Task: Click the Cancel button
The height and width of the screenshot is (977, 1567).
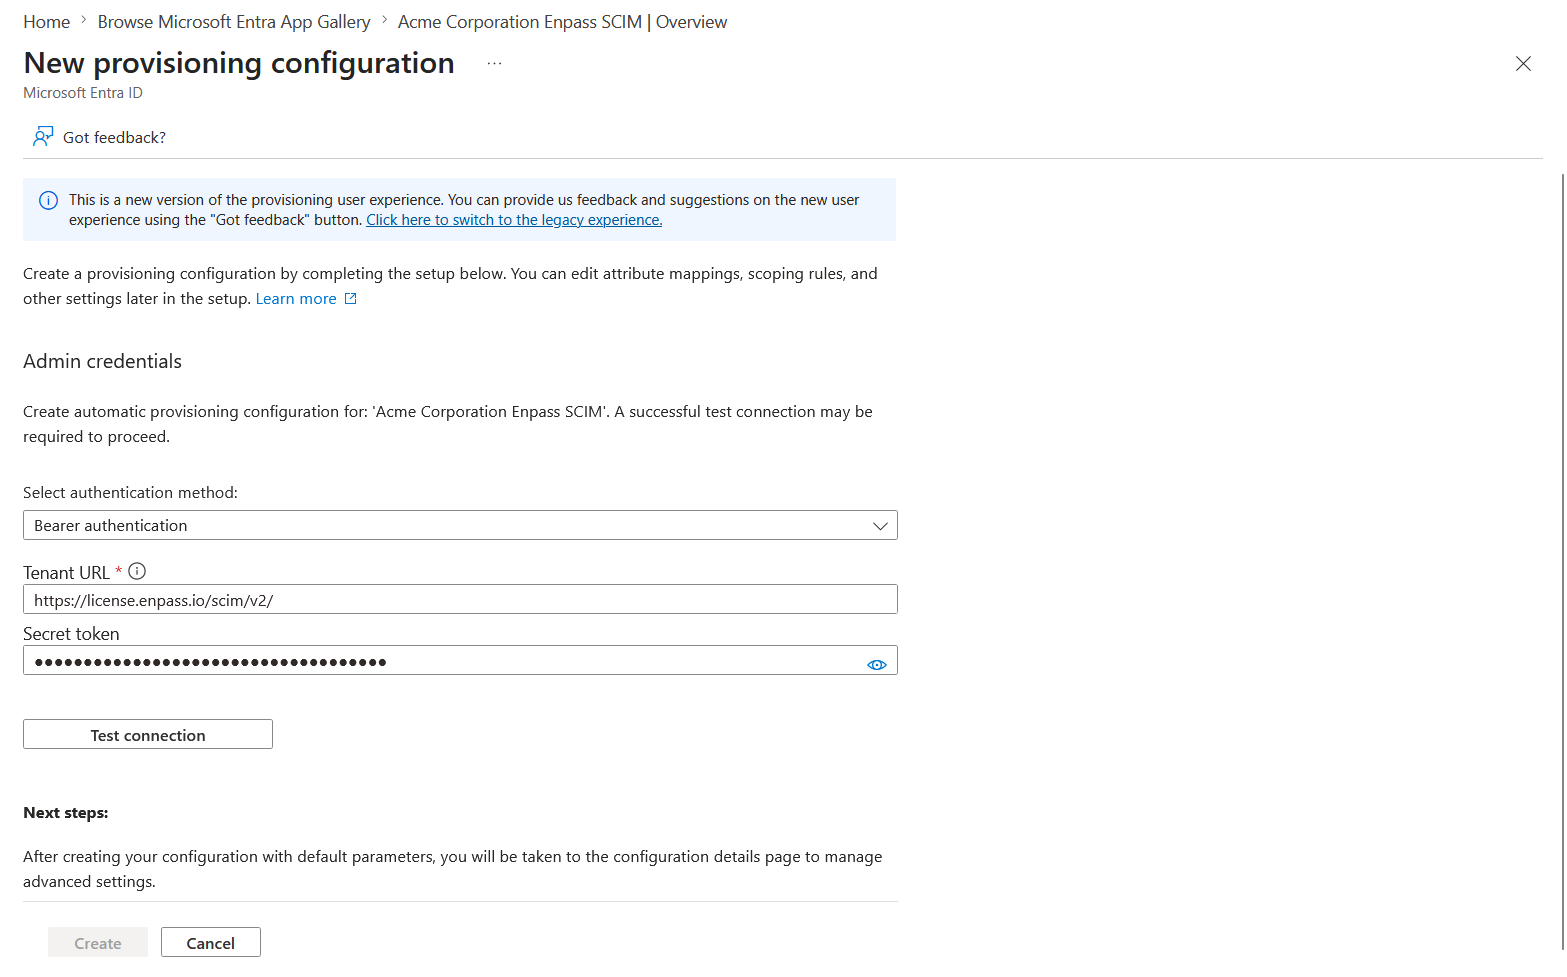Action: click(211, 943)
